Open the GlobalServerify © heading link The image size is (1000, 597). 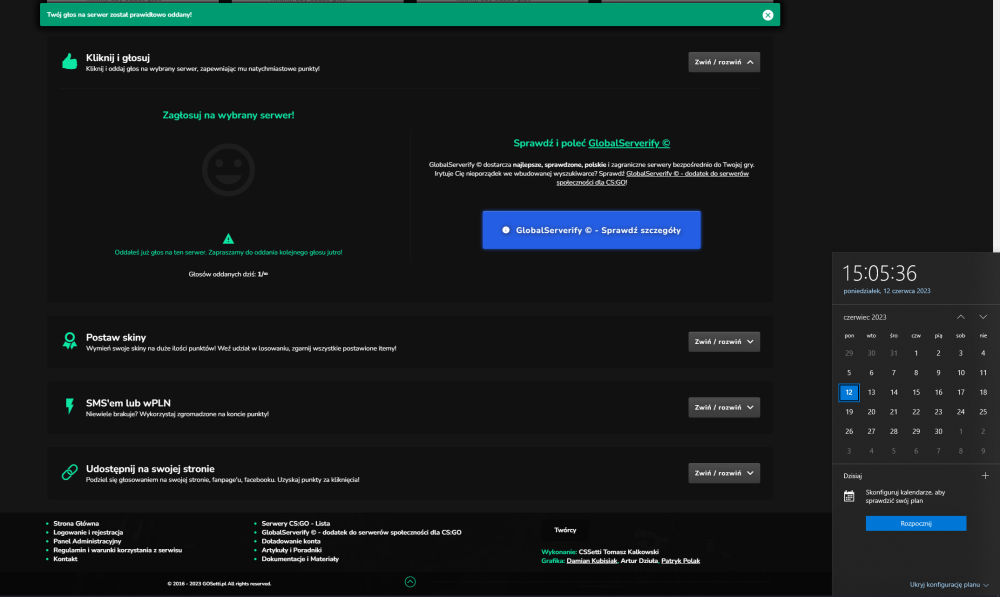click(629, 143)
